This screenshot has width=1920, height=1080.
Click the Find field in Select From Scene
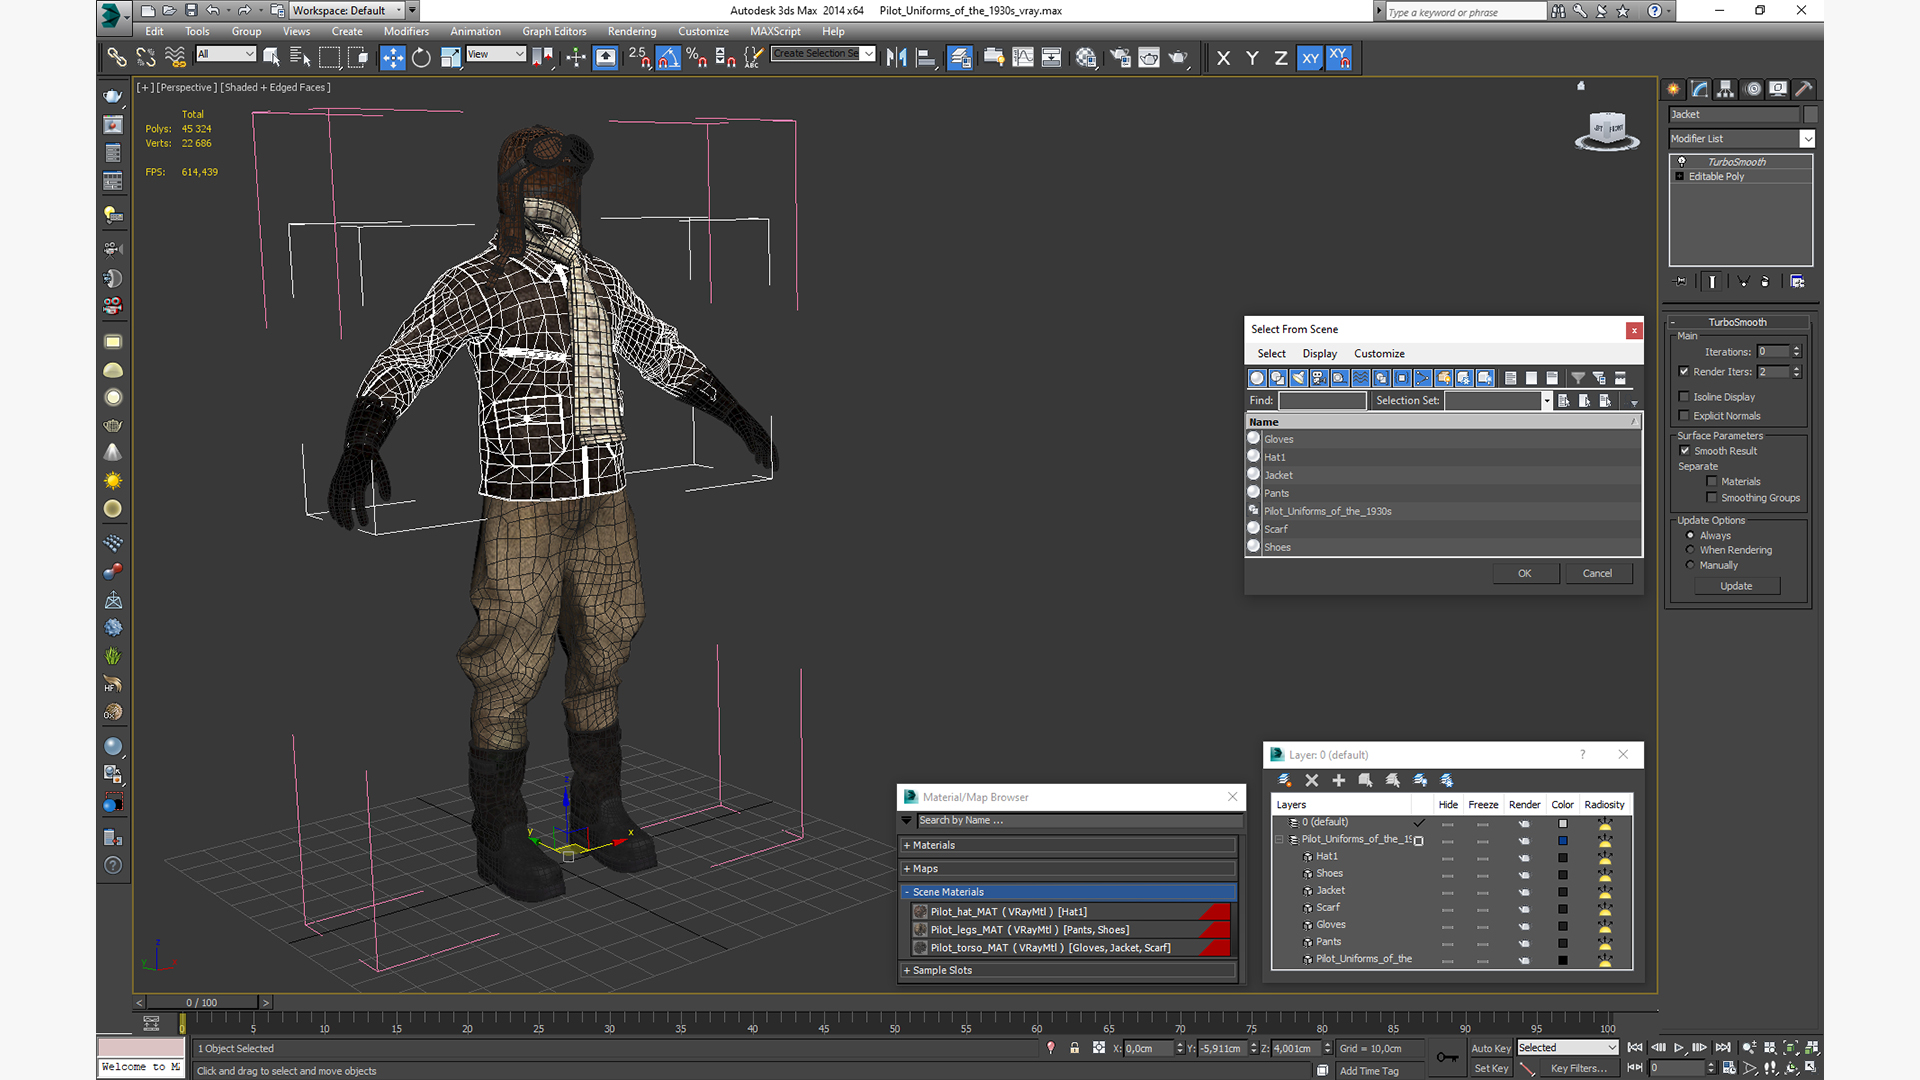(1322, 401)
